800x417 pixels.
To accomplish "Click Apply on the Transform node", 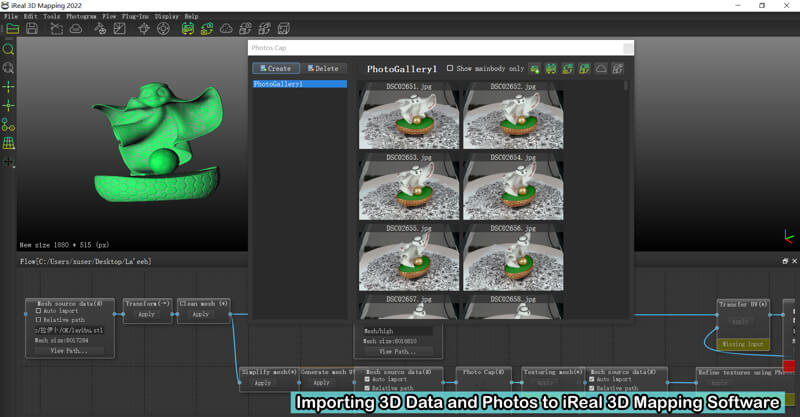I will tap(146, 314).
